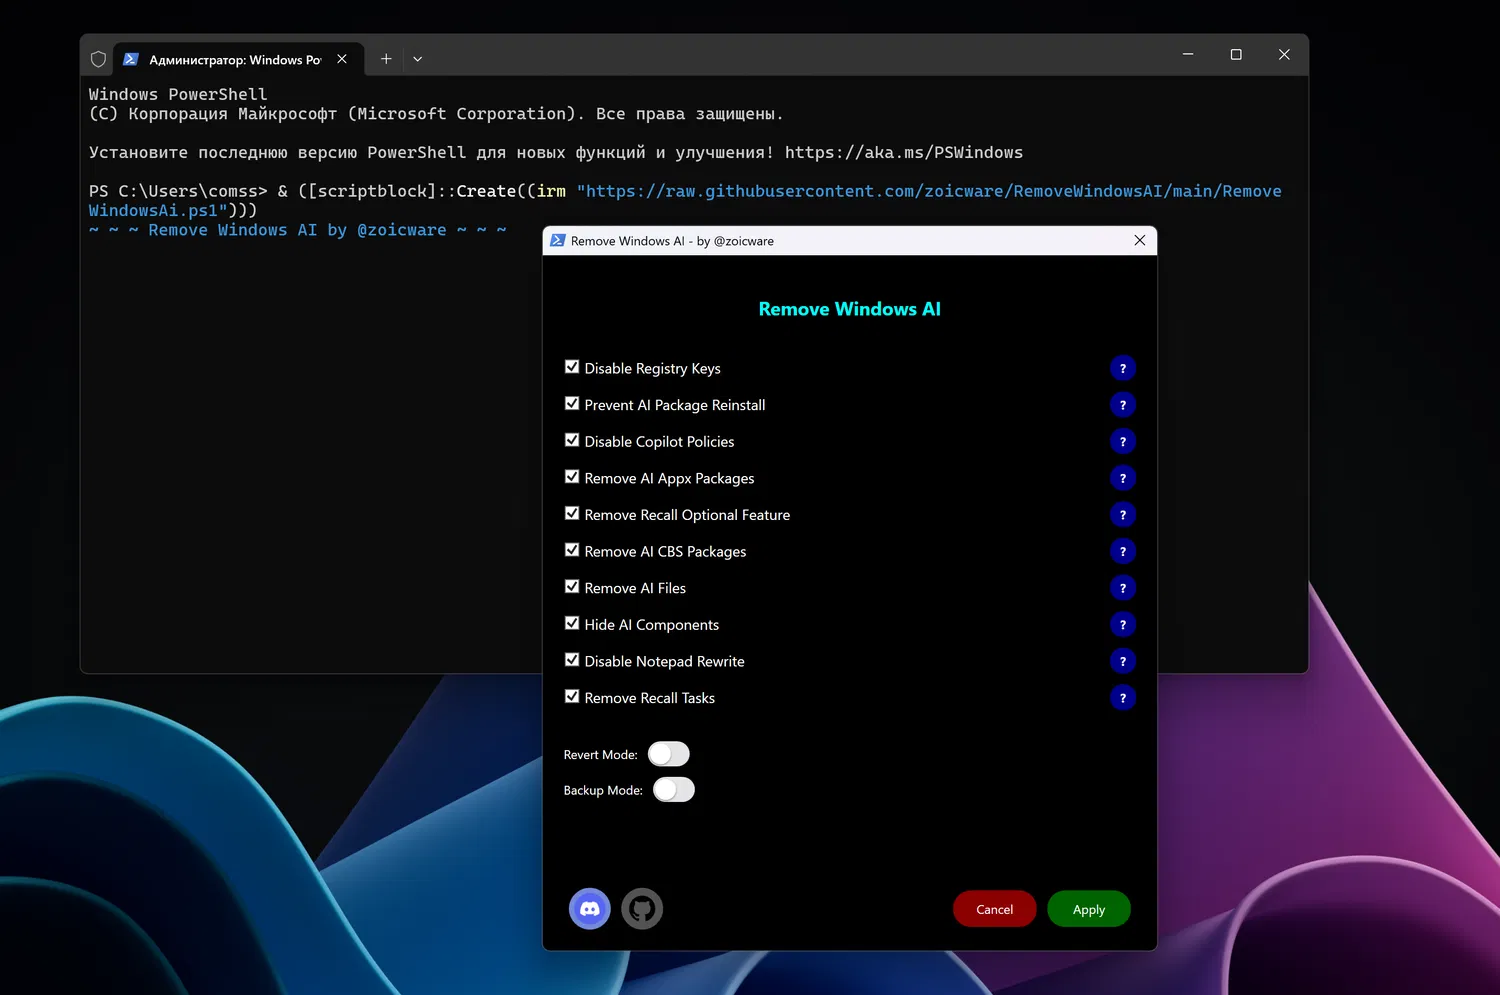Select the Administrator Windows PowerShell tab

(237, 60)
